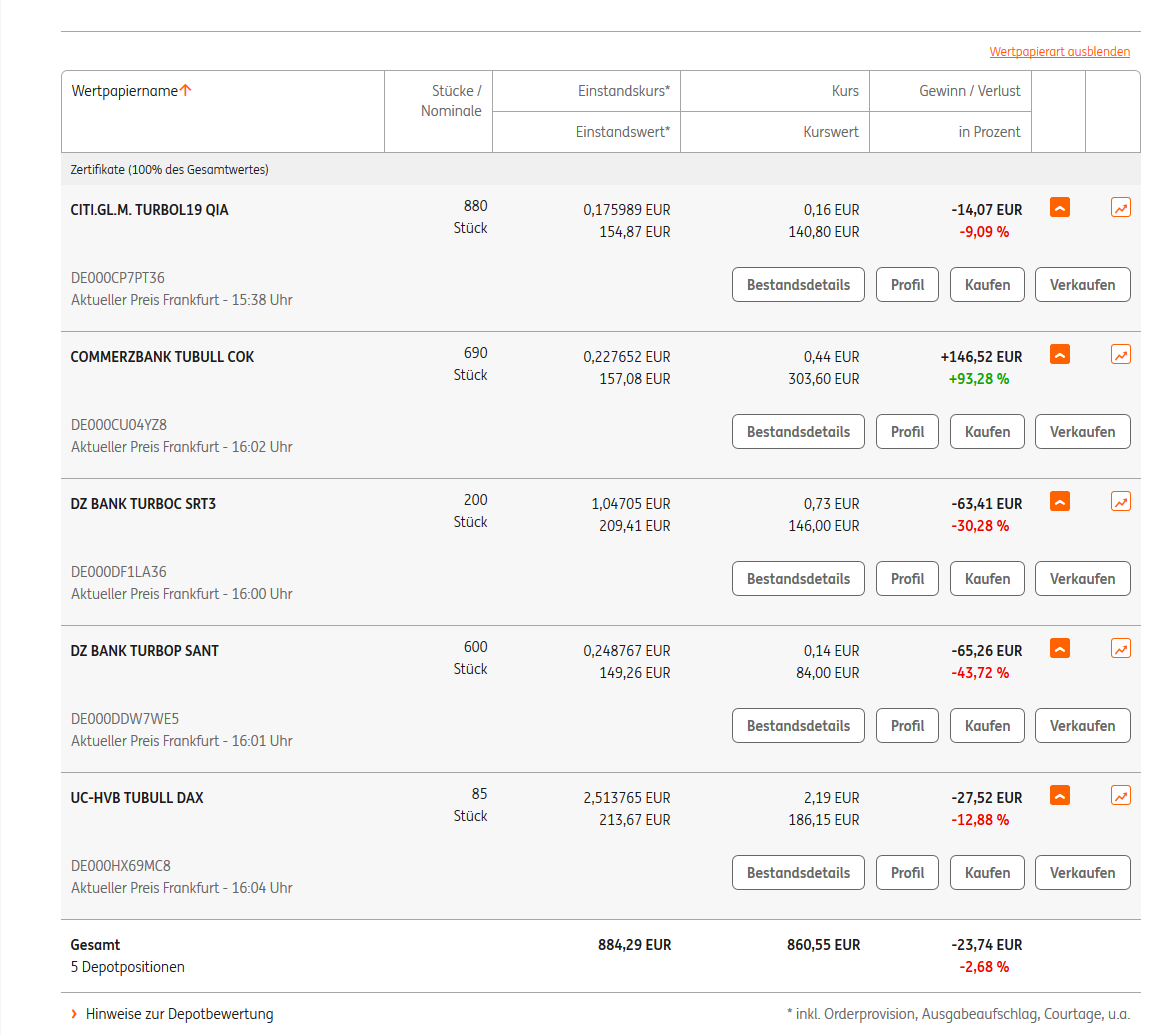The image size is (1169, 1035).
Task: Open chart icon for DZ BANK TURBOP SANT
Action: click(x=1121, y=649)
